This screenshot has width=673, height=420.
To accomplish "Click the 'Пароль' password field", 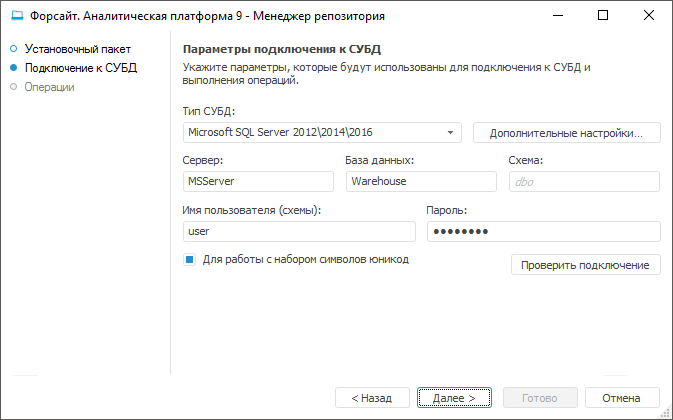I will pyautogui.click(x=543, y=231).
